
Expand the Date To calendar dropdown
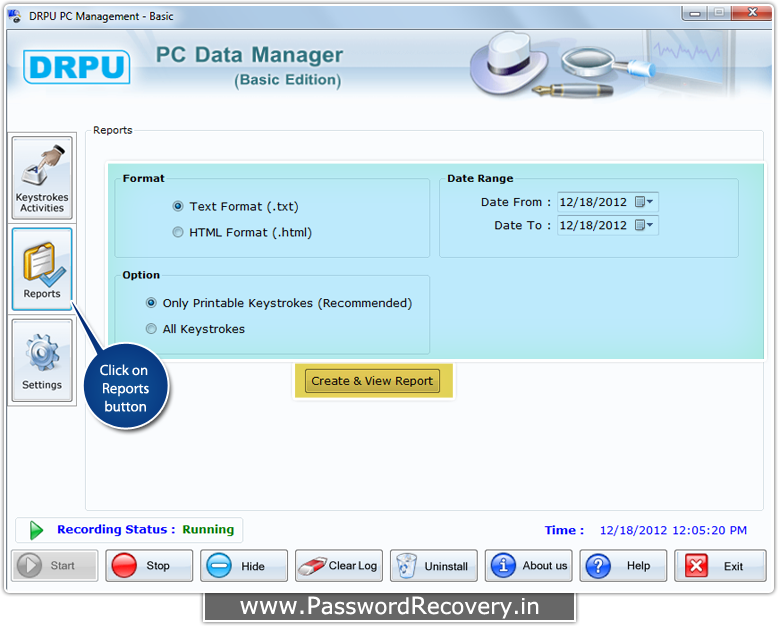pos(645,226)
